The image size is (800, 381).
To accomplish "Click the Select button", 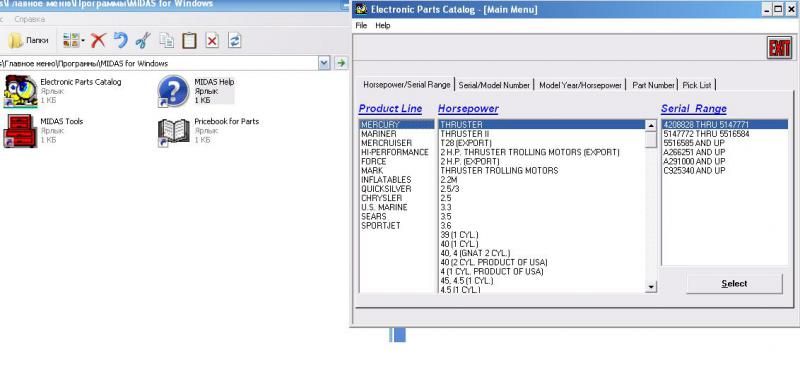I will tap(734, 284).
